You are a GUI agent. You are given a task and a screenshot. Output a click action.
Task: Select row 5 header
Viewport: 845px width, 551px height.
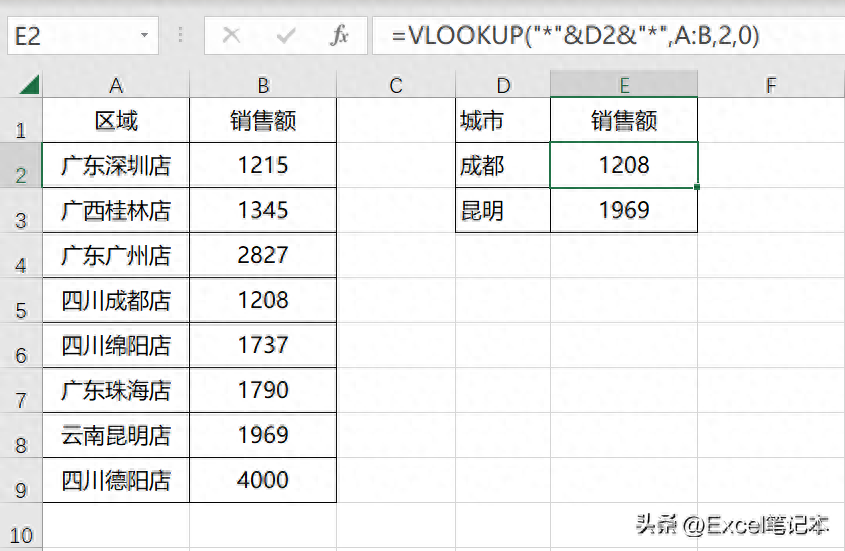(x=20, y=300)
